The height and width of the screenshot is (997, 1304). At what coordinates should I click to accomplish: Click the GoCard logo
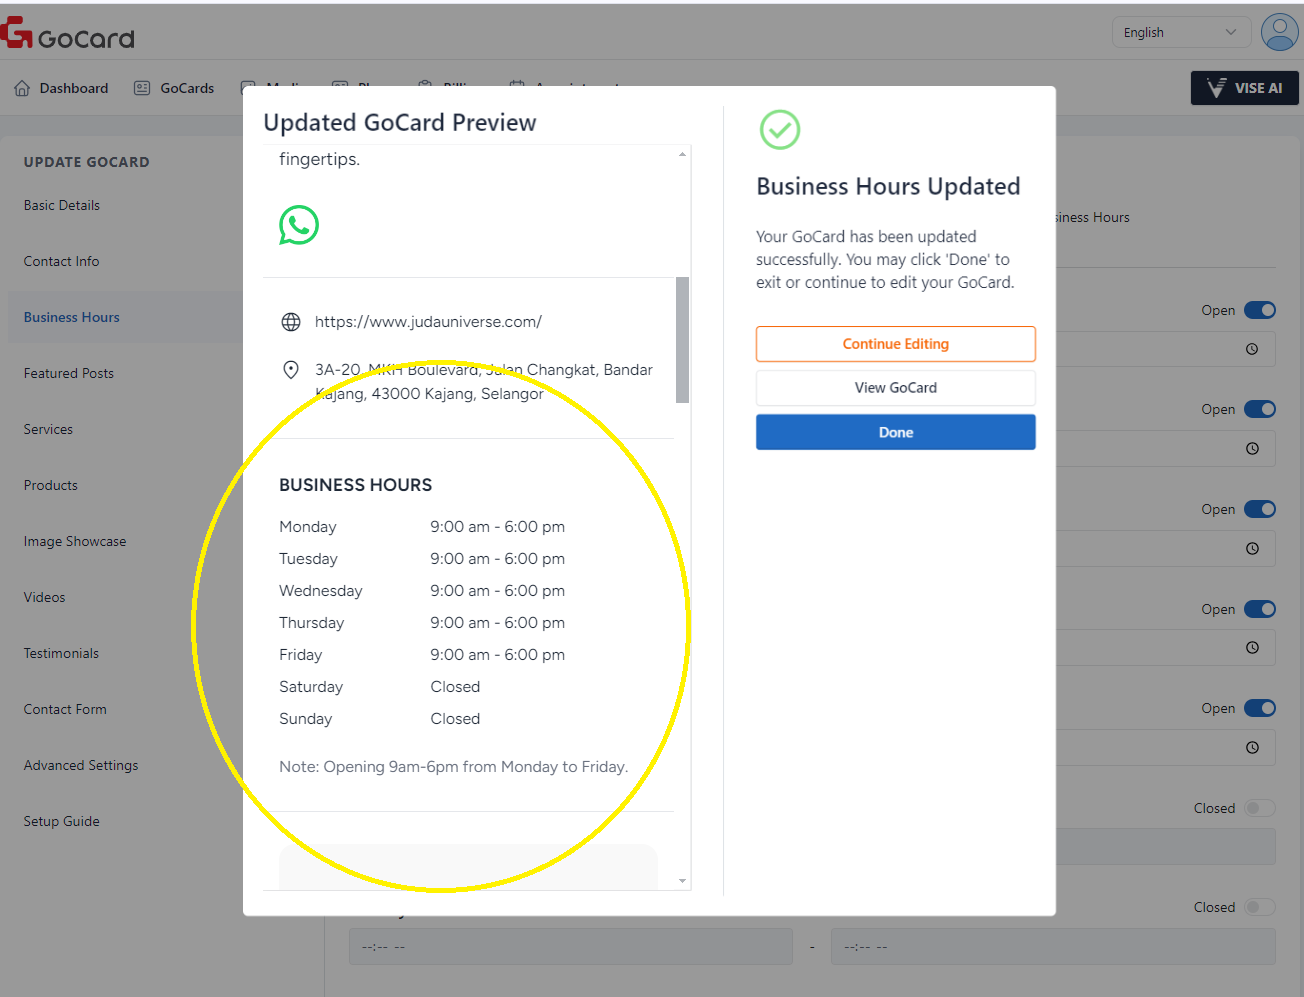coord(68,34)
